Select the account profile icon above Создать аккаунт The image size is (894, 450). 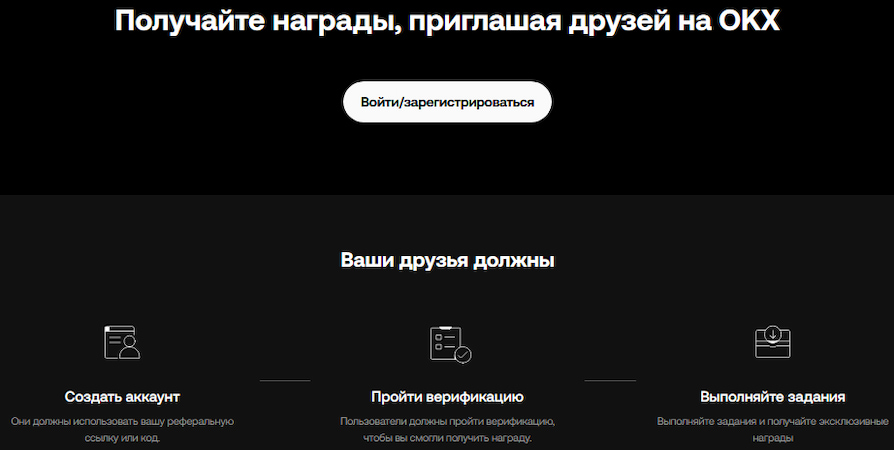pyautogui.click(x=122, y=342)
